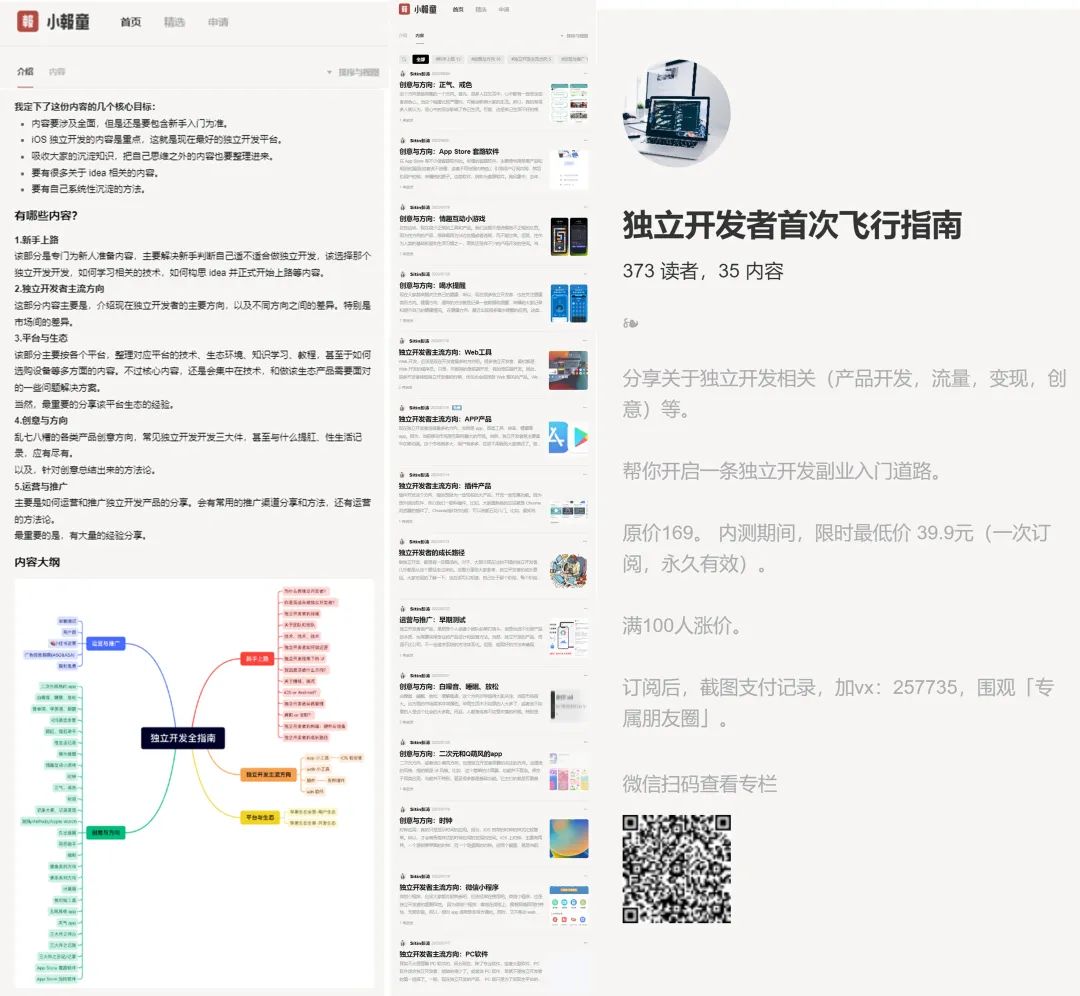
Task: Click author avatar above 时钟 article
Action: click(403, 809)
